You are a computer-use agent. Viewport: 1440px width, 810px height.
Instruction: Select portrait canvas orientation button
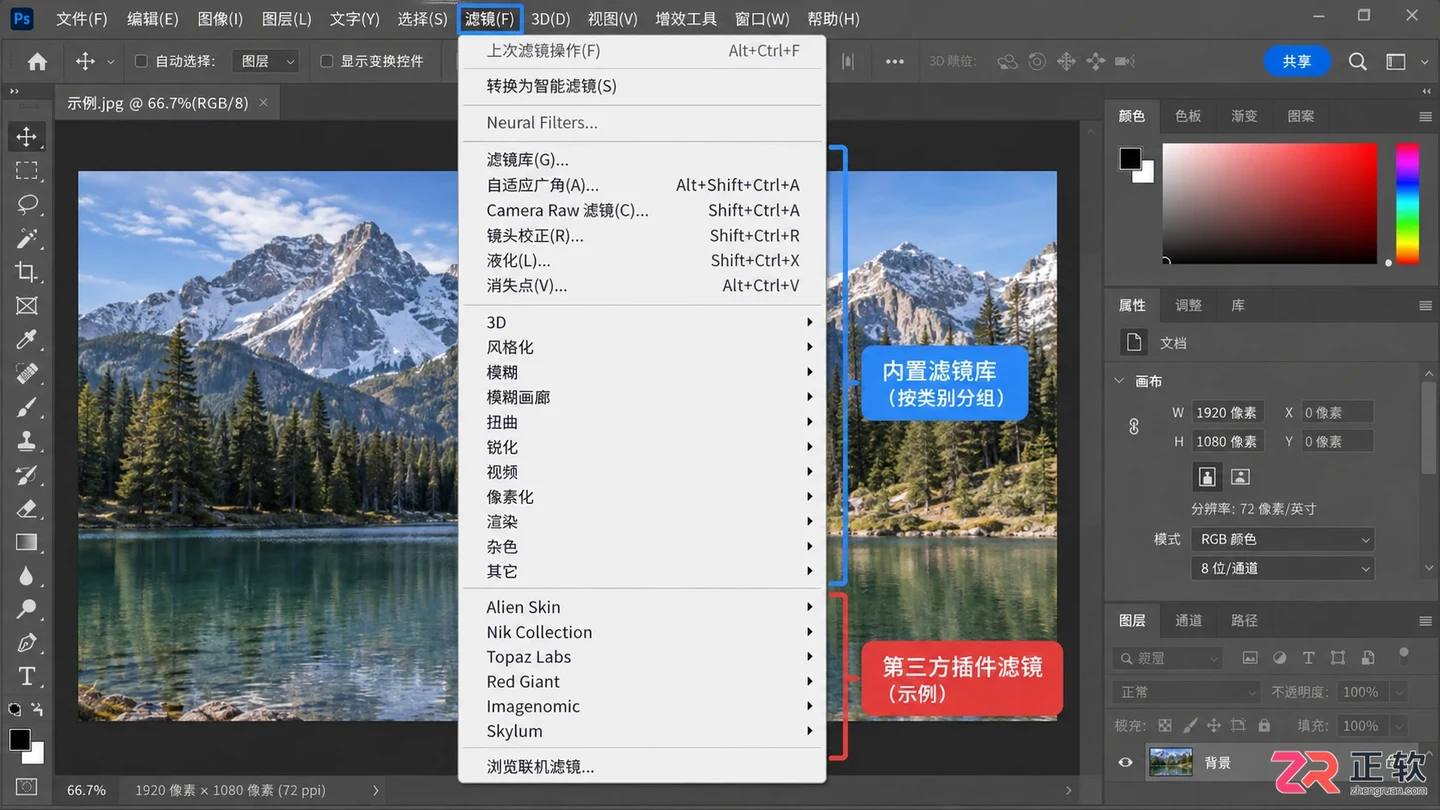tap(1207, 477)
